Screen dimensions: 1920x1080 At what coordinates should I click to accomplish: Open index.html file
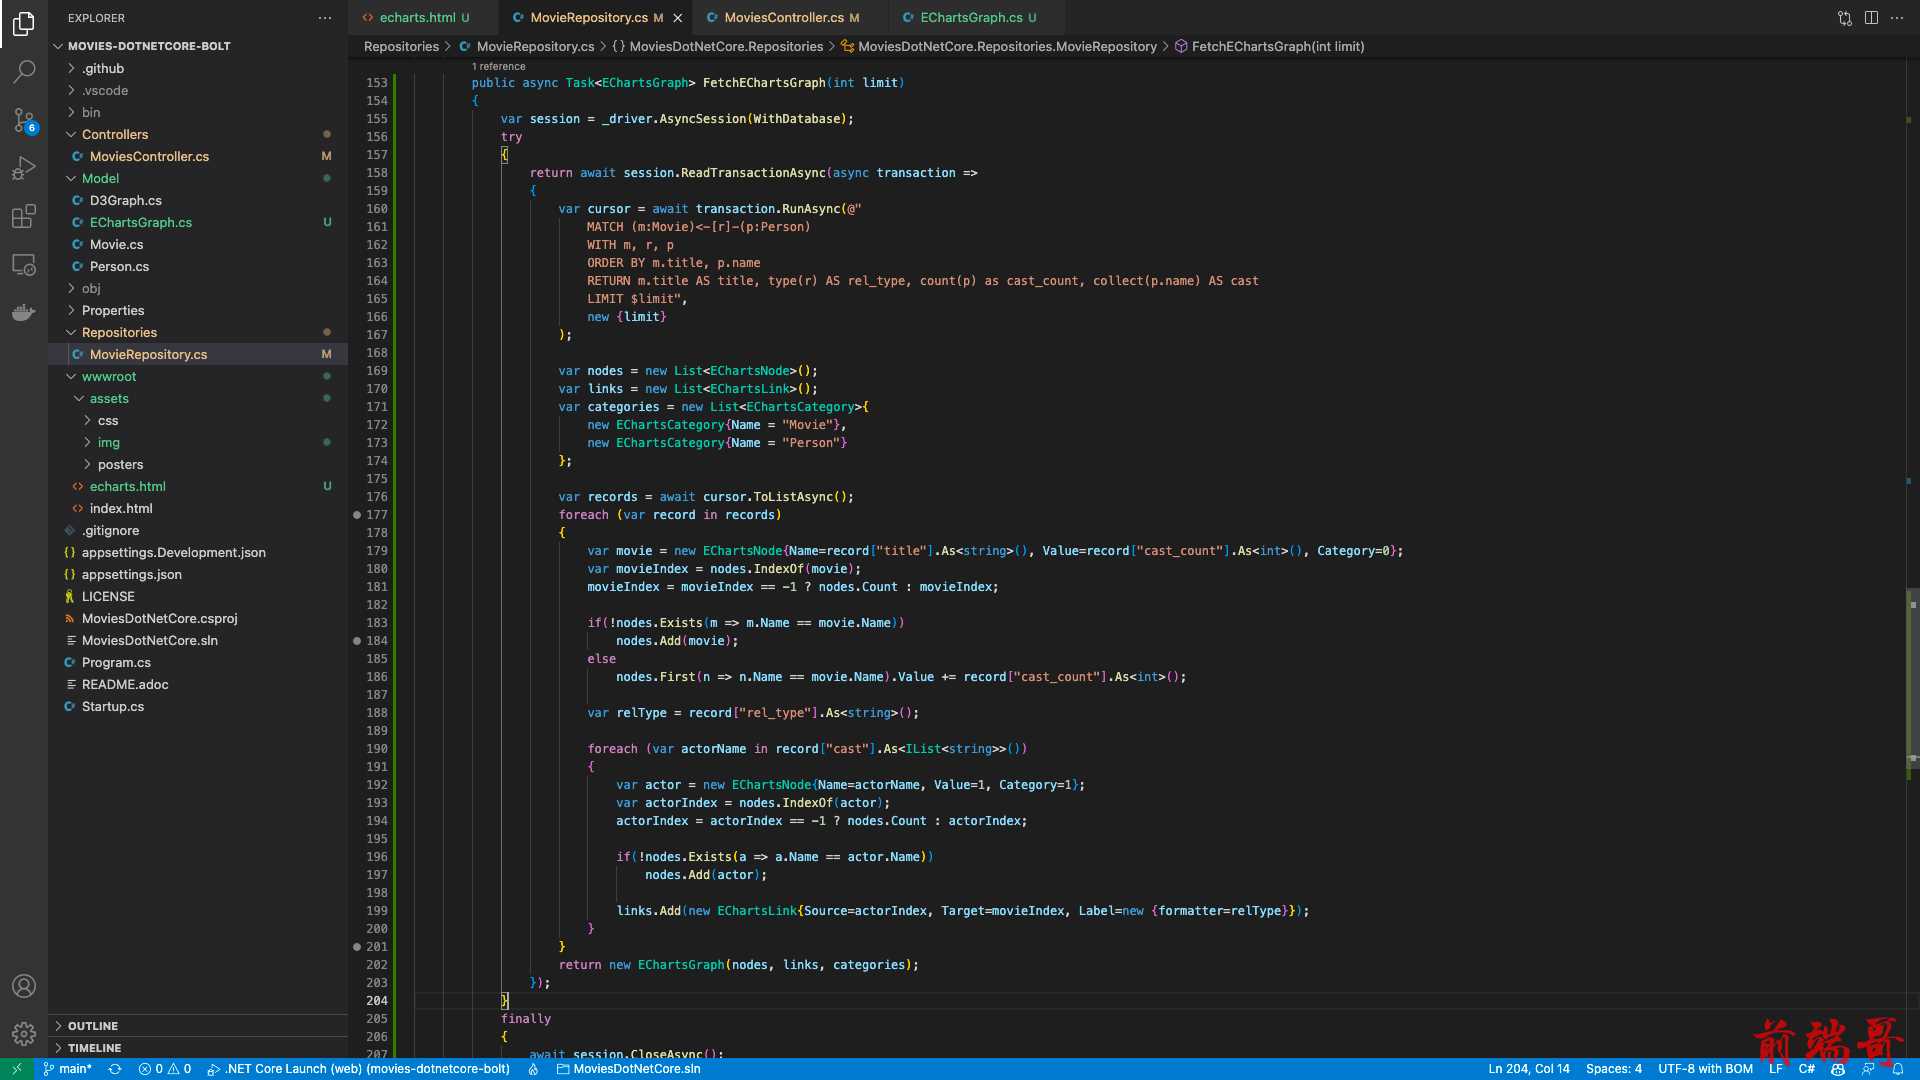click(198, 508)
